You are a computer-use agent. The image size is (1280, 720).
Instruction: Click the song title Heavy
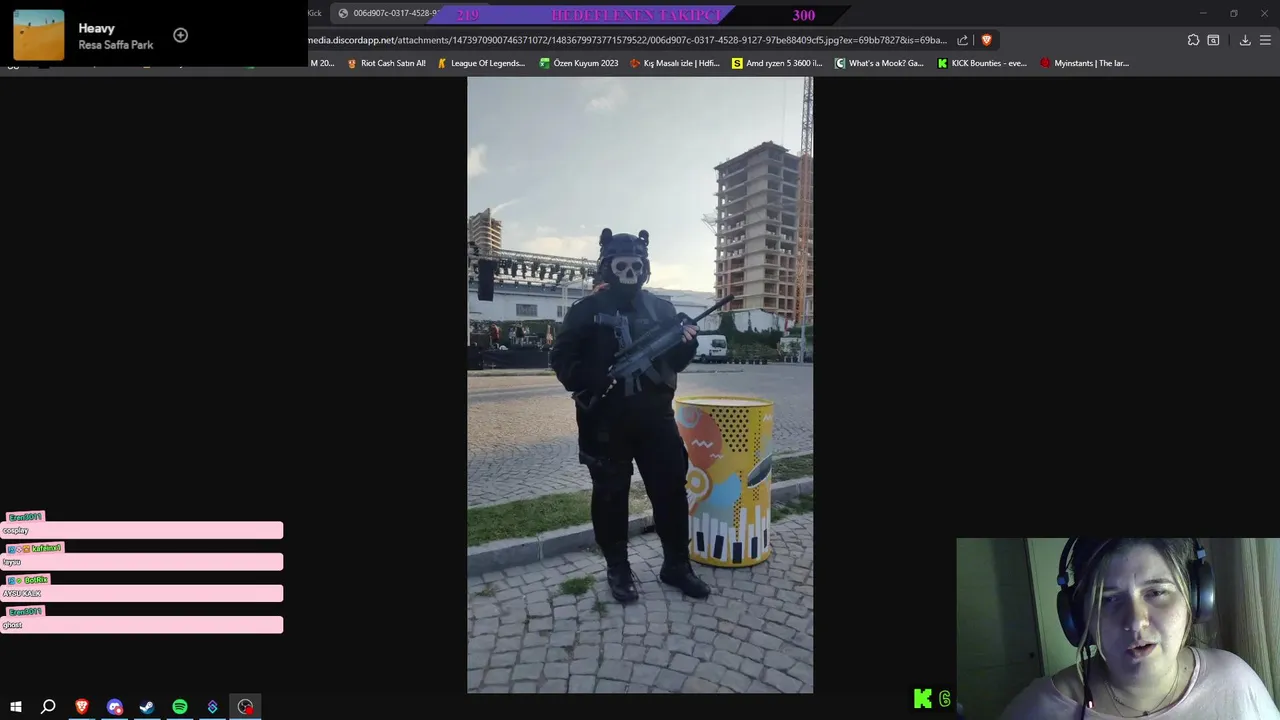[x=97, y=28]
